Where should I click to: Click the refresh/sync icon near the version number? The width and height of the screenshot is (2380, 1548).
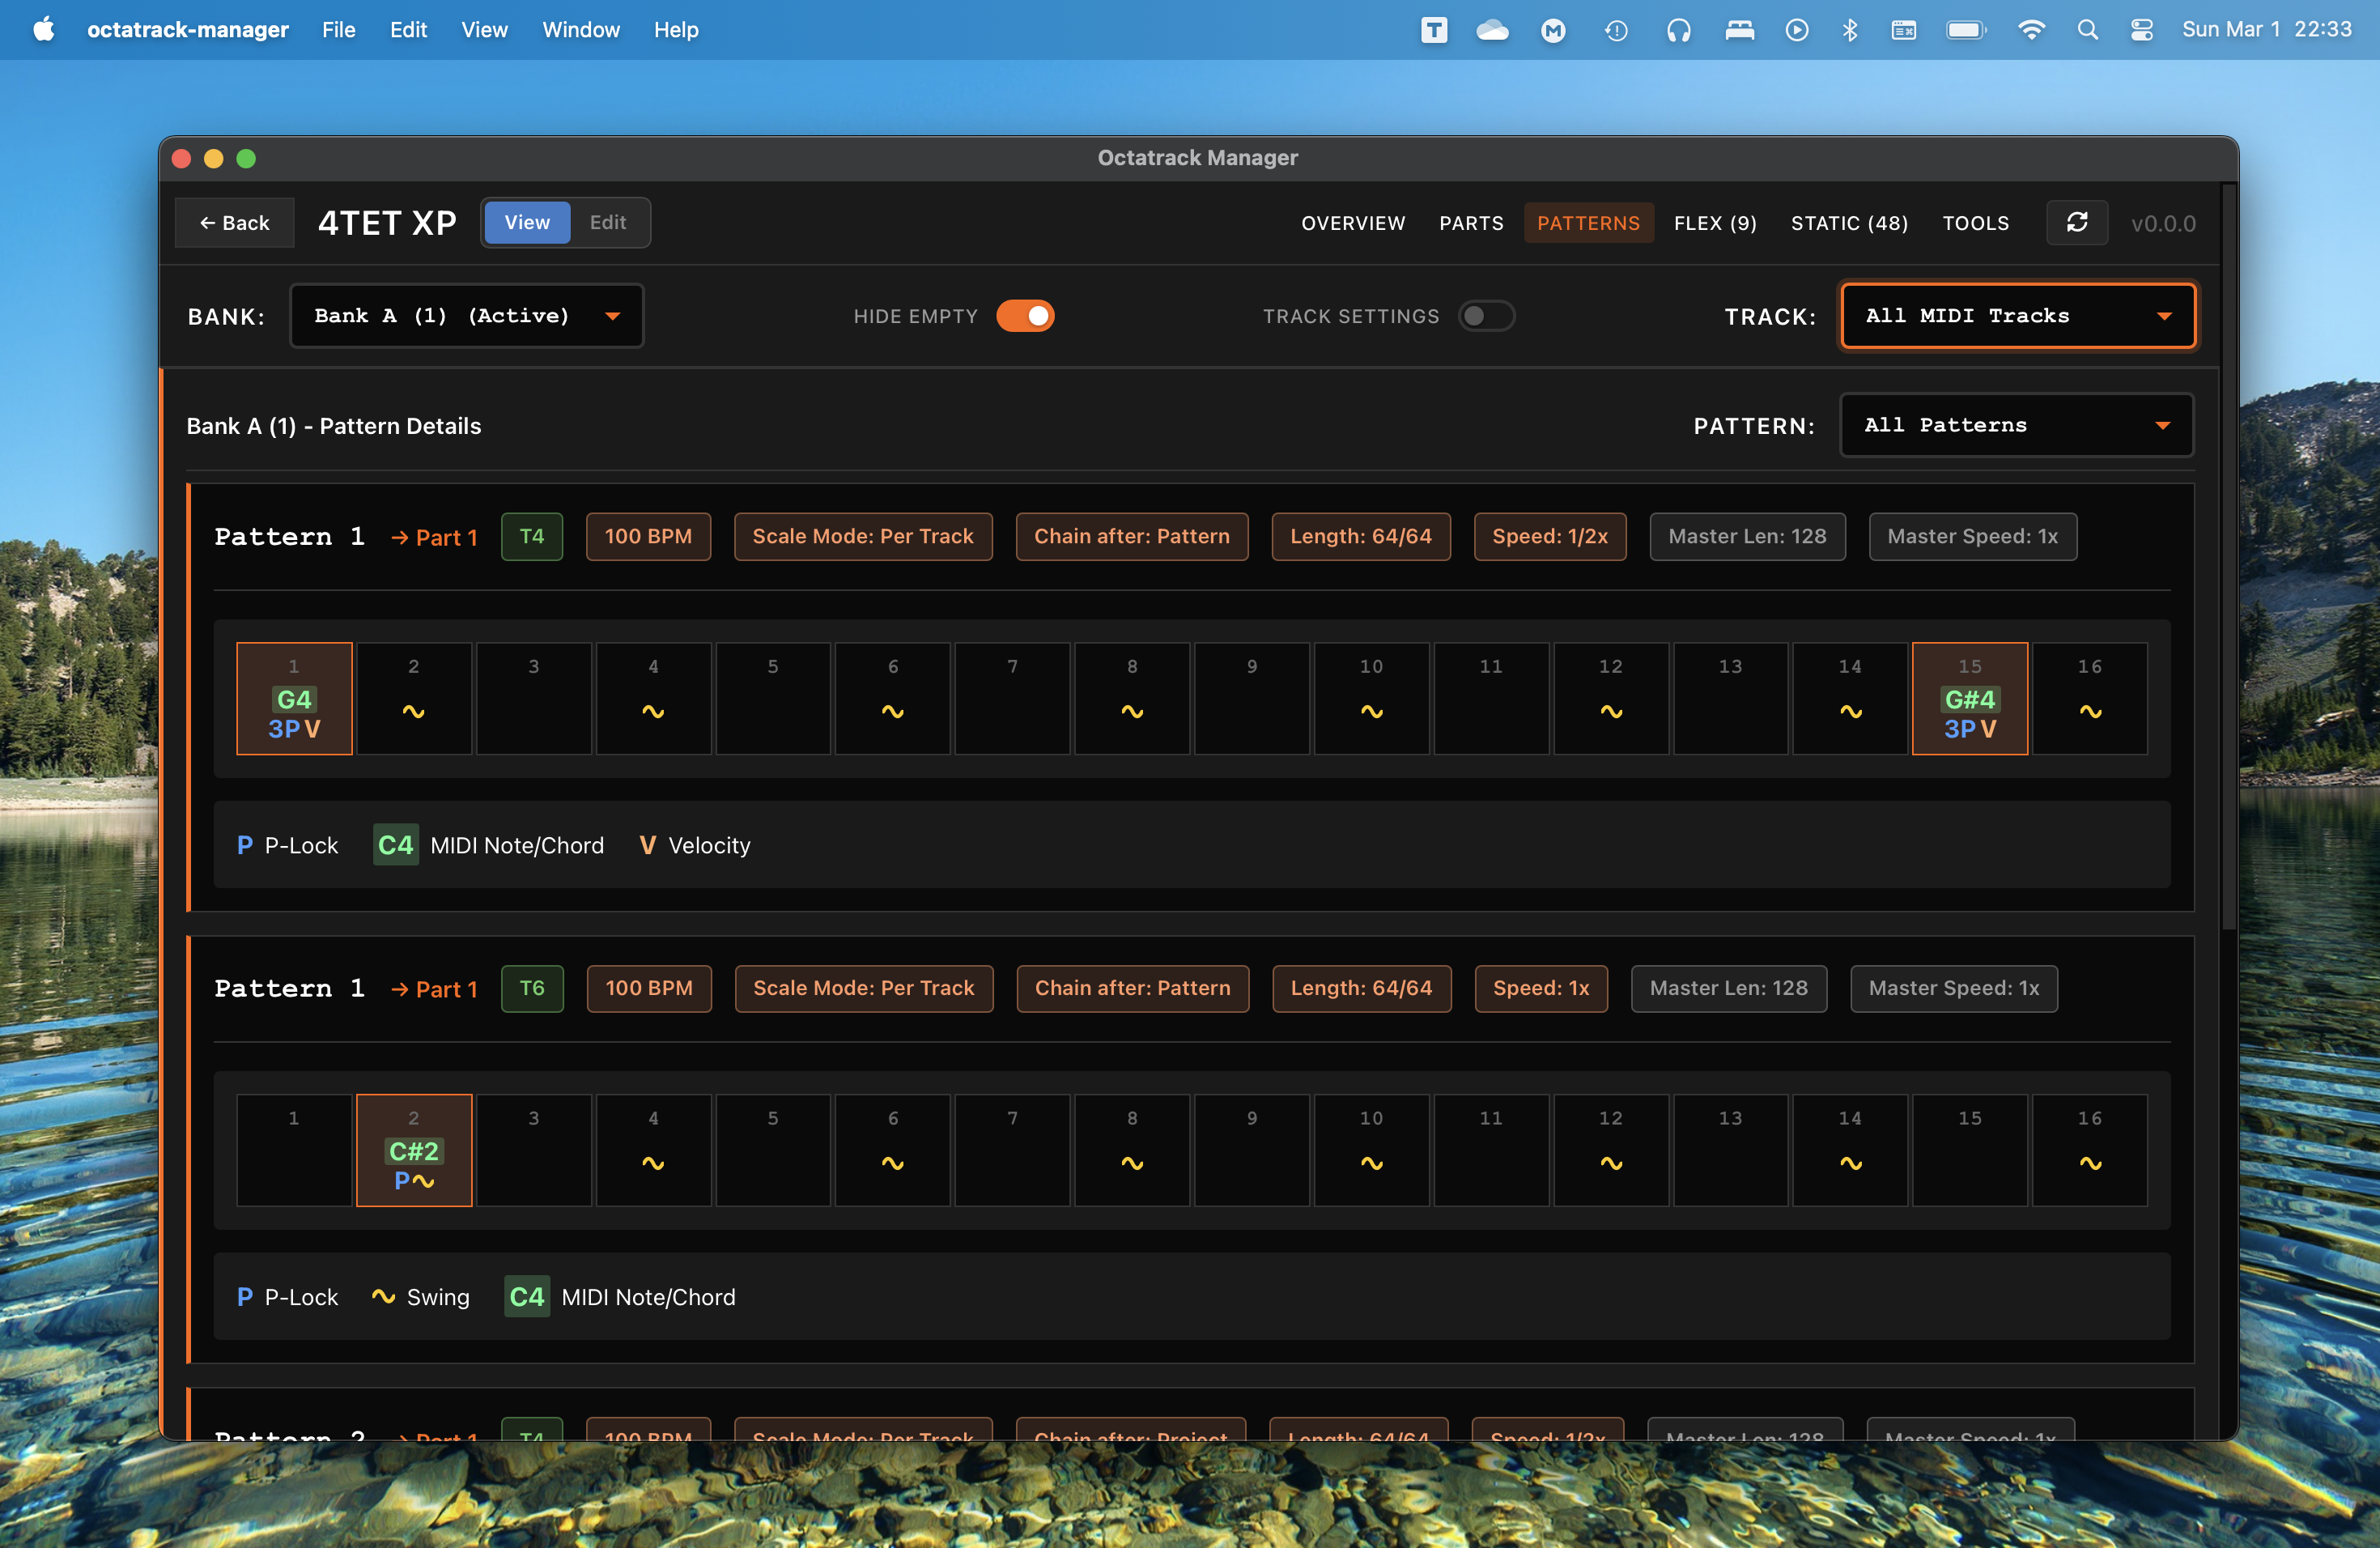pyautogui.click(x=2077, y=222)
